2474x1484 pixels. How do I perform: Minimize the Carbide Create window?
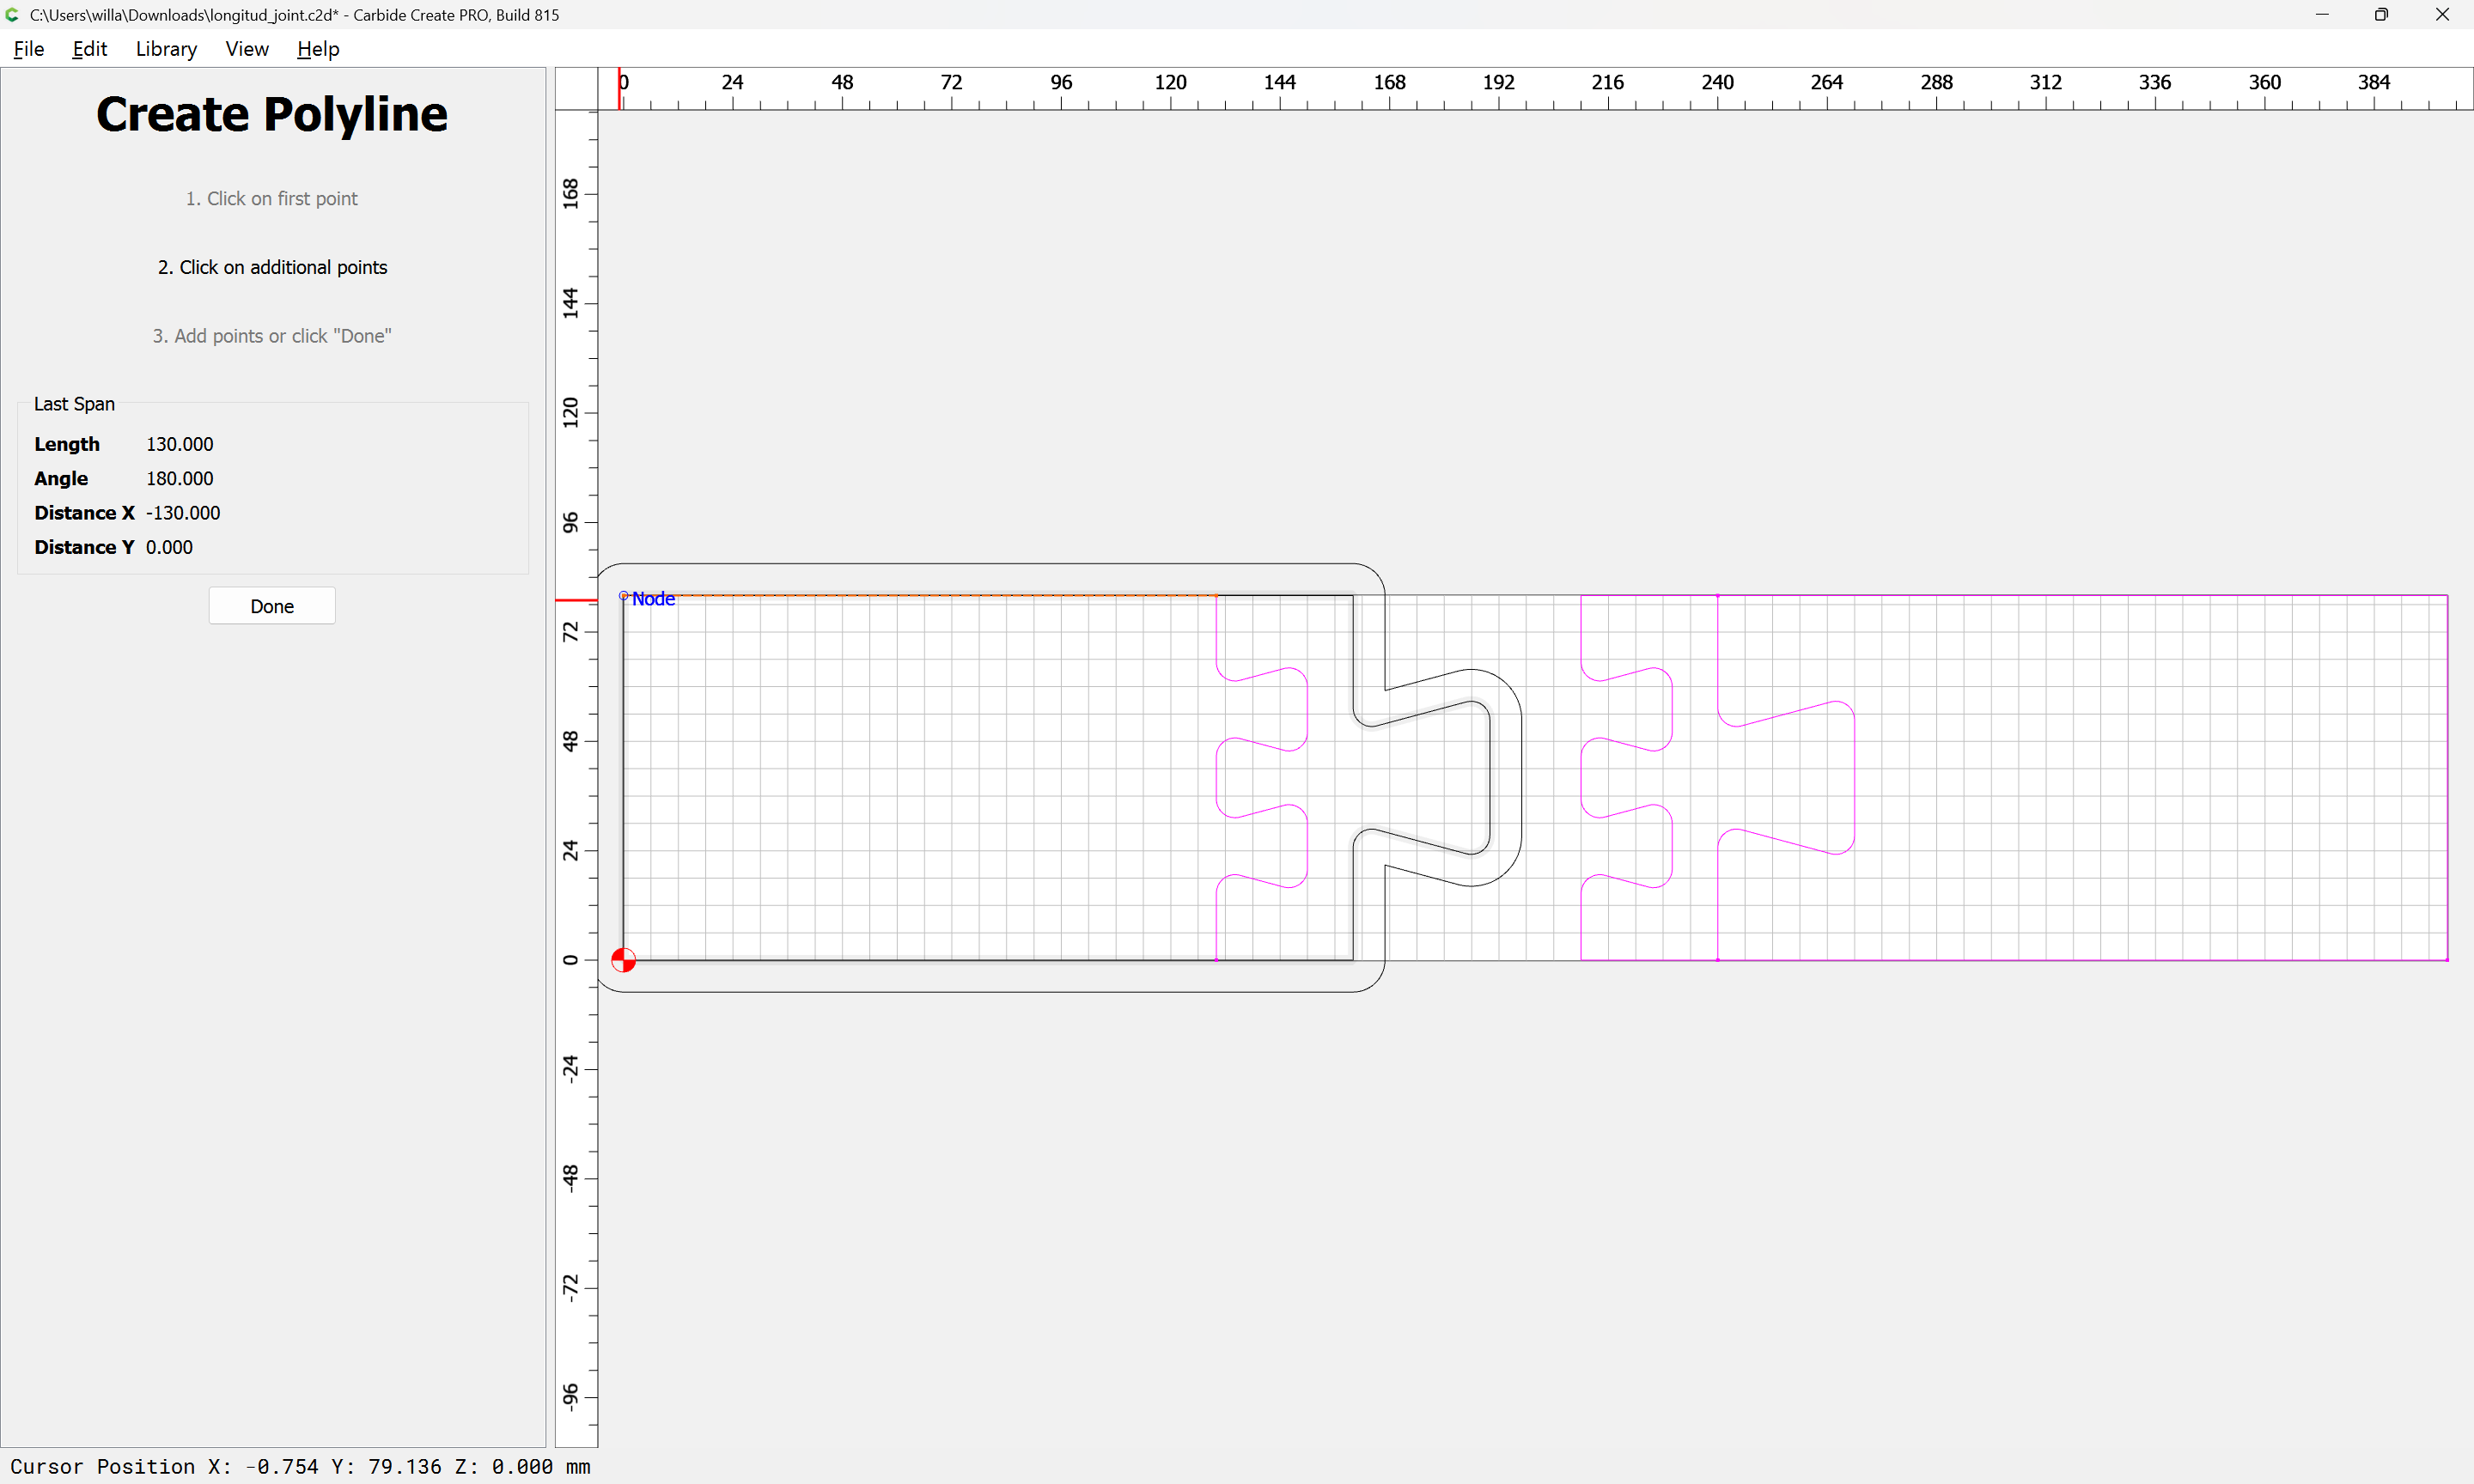coord(2322,14)
